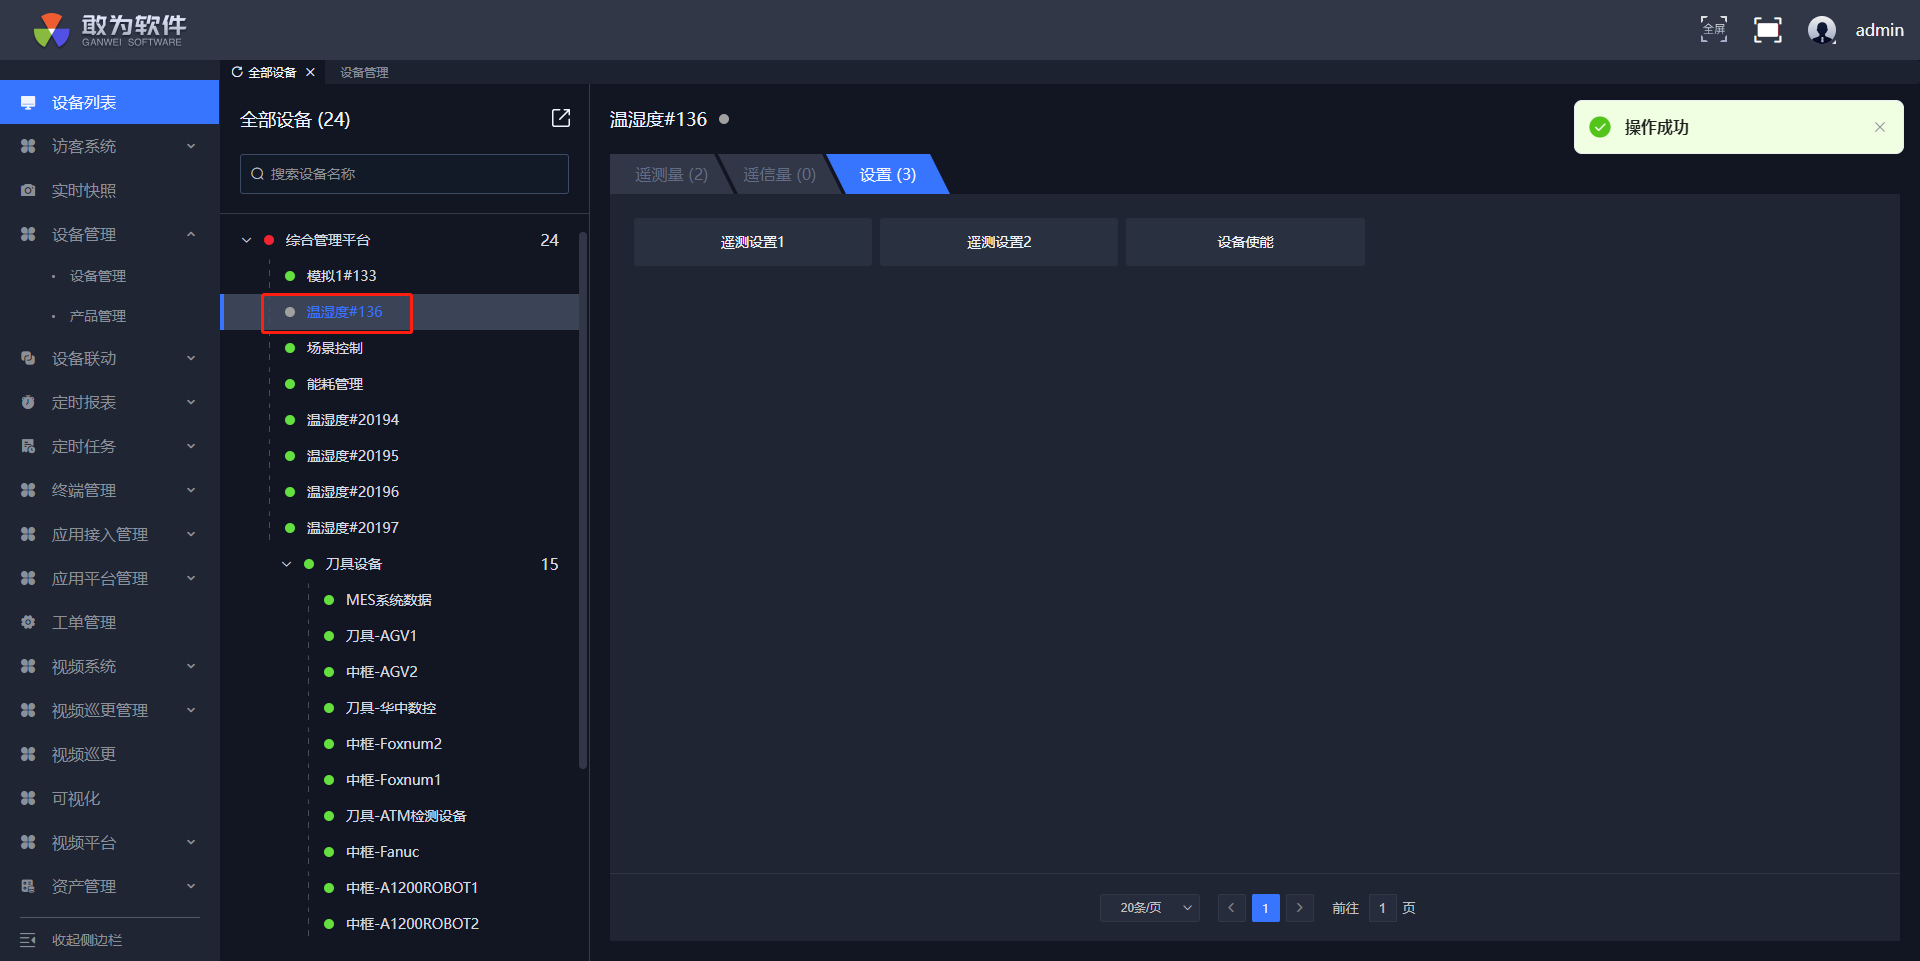
Task: Click the 定时报表 sidebar icon
Action: 28,402
